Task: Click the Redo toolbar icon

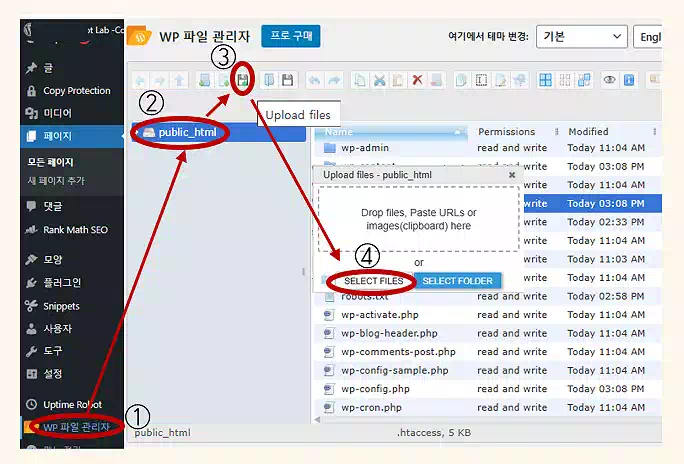Action: (x=334, y=80)
